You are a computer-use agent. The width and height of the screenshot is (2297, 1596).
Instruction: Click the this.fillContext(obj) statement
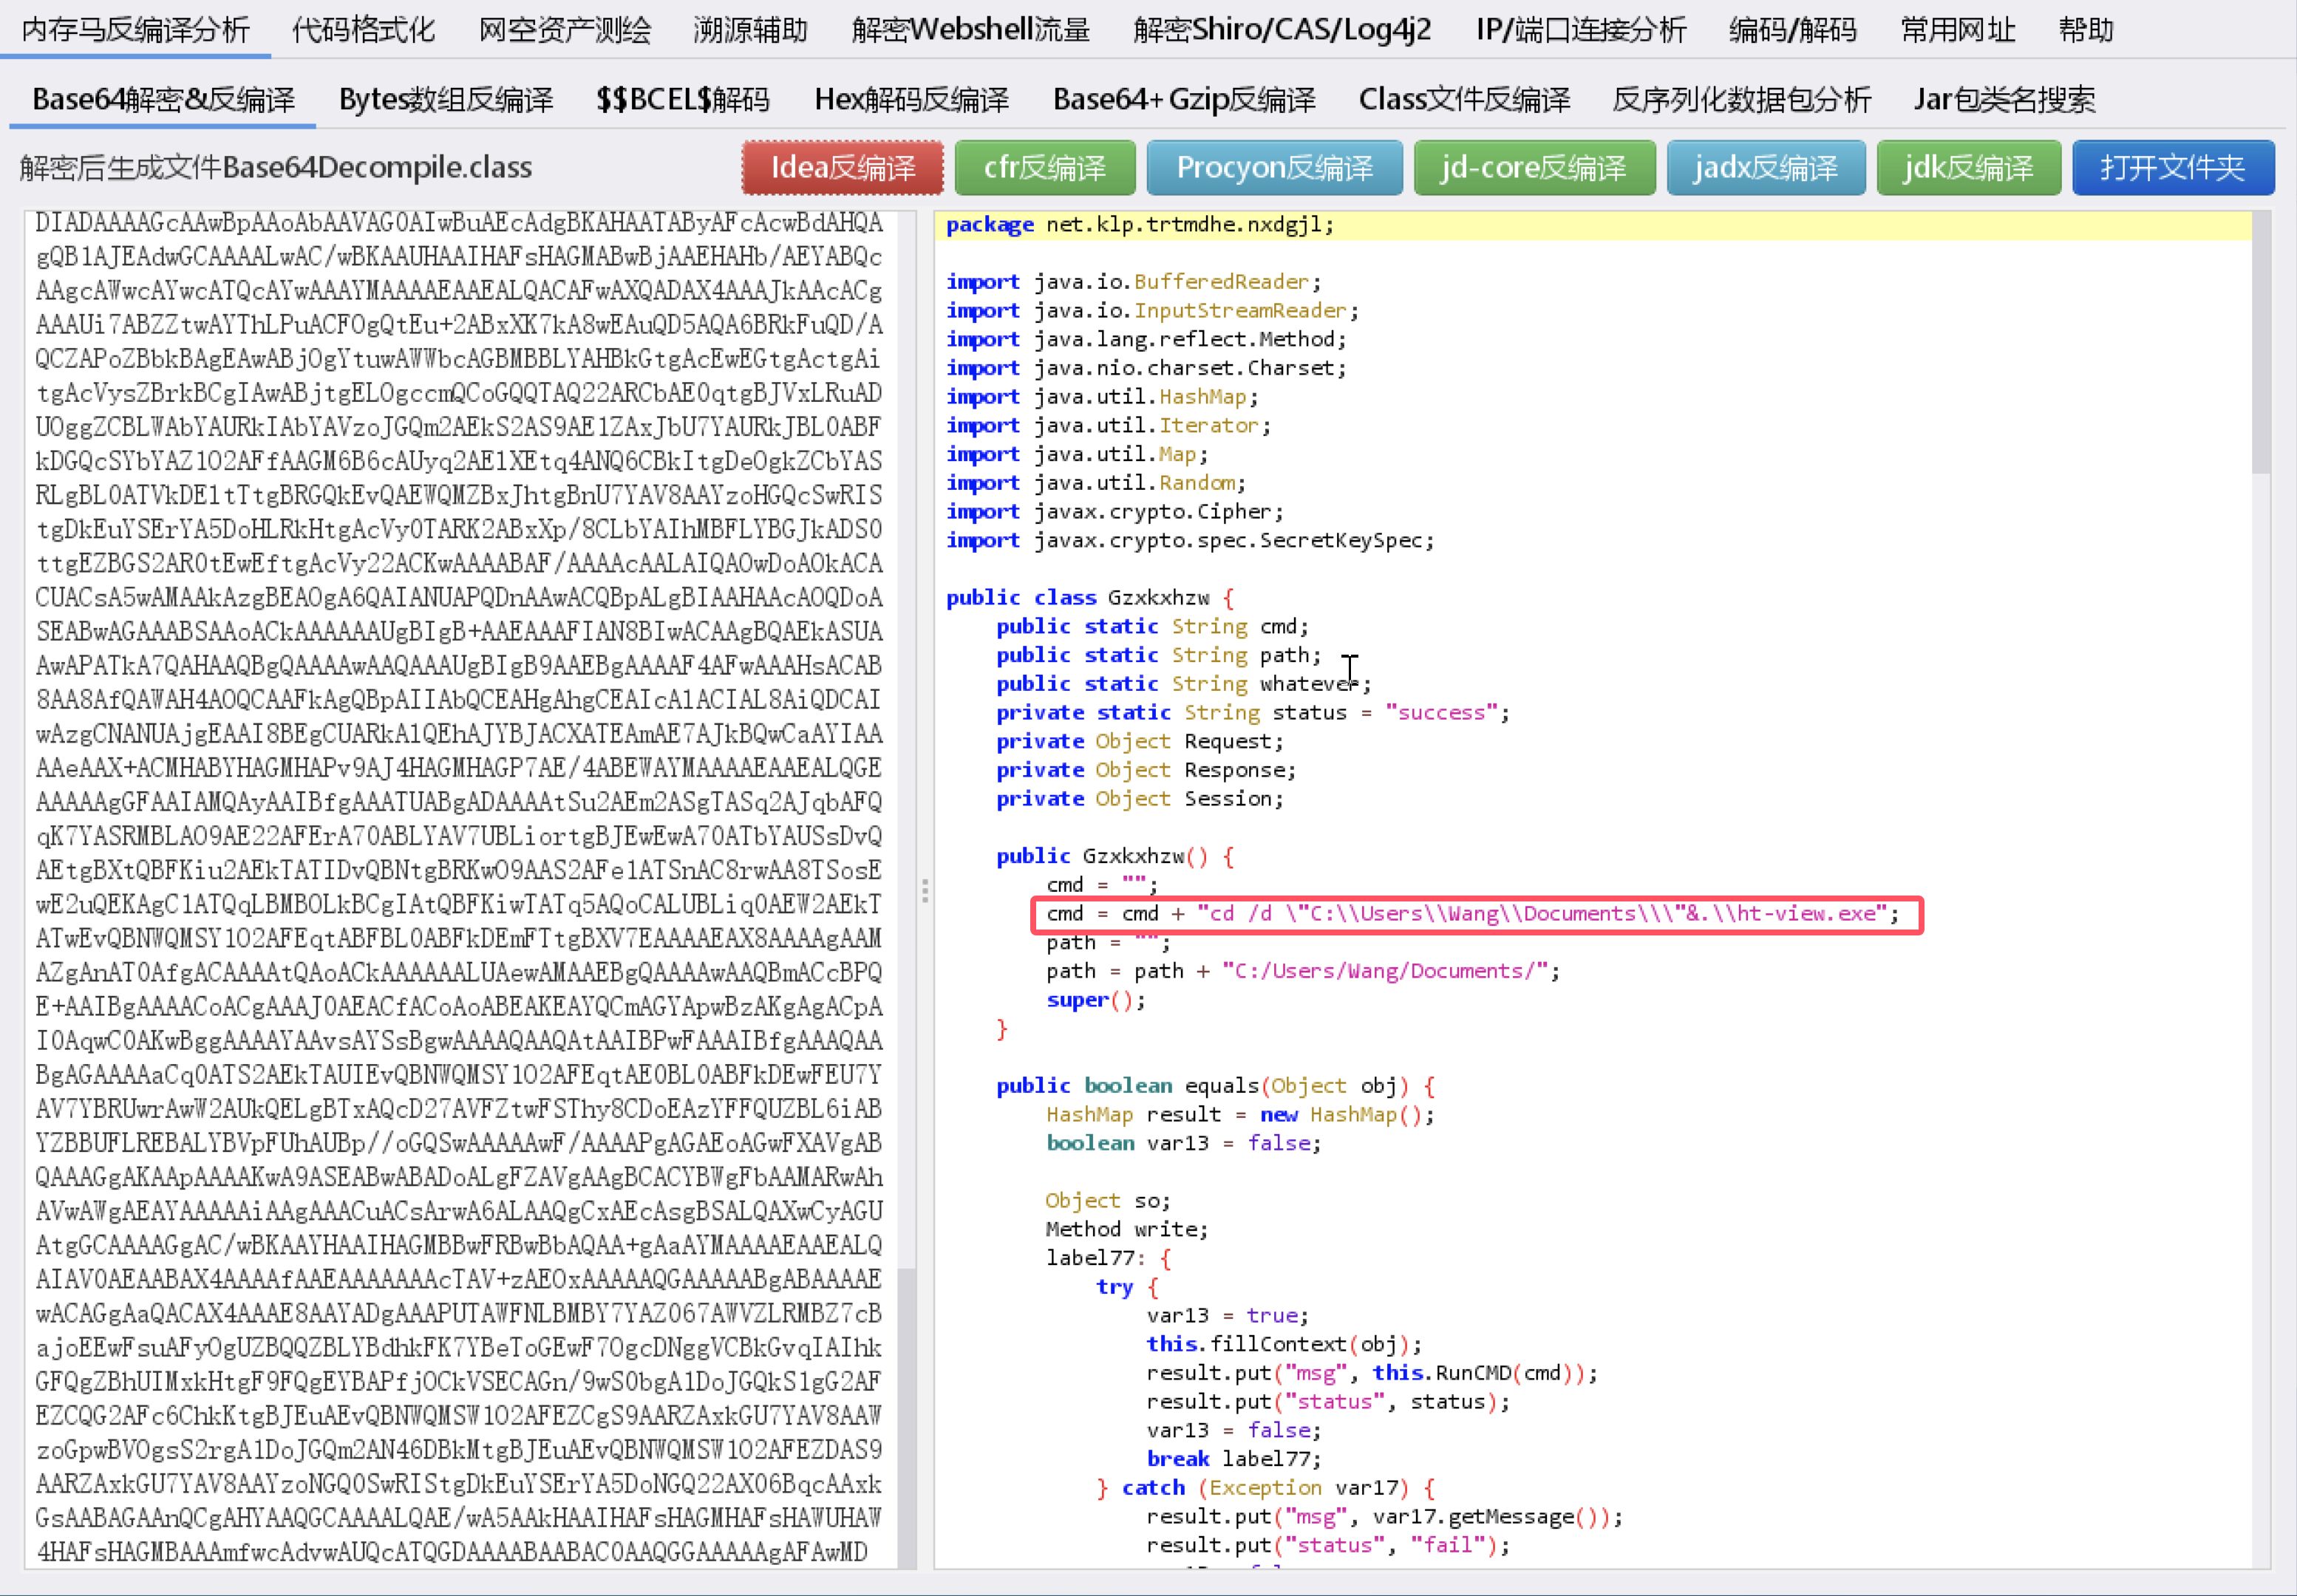(x=1284, y=1345)
